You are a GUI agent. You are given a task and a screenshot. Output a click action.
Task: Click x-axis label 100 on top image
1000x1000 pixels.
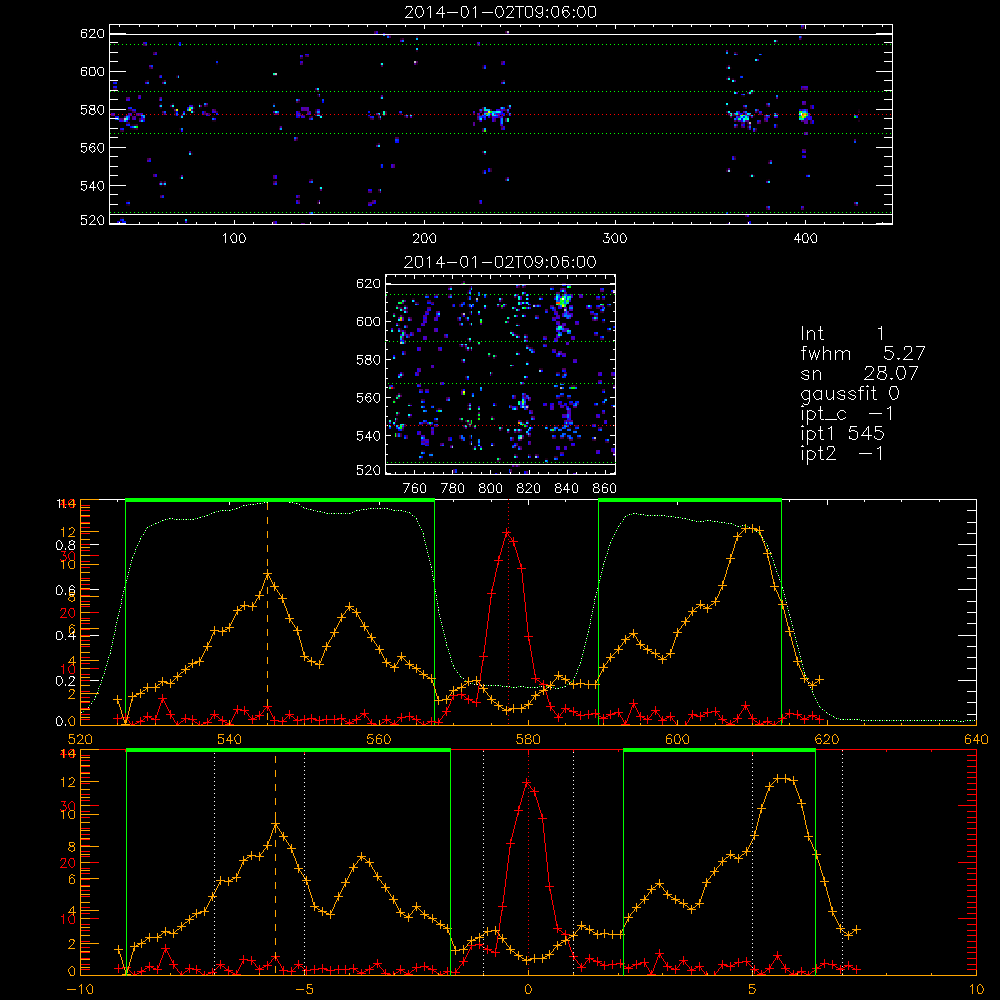[234, 239]
